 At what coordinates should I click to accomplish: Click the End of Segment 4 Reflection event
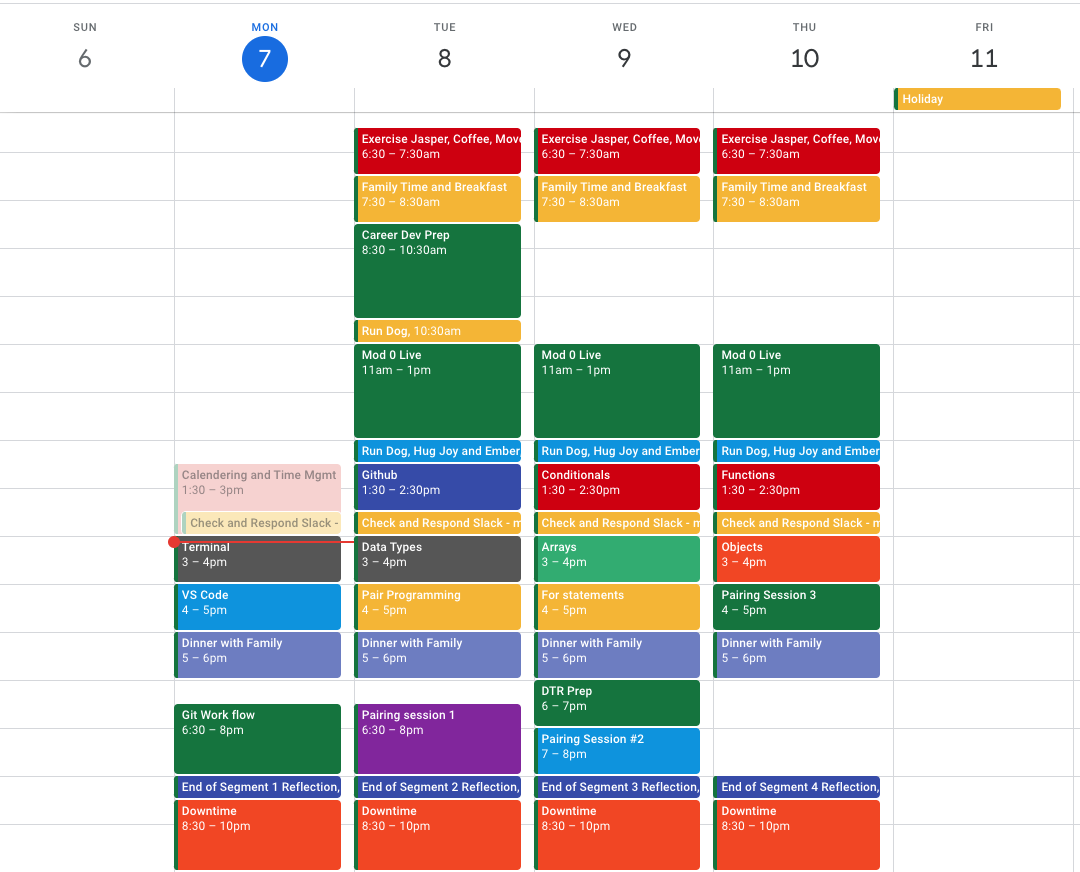796,787
